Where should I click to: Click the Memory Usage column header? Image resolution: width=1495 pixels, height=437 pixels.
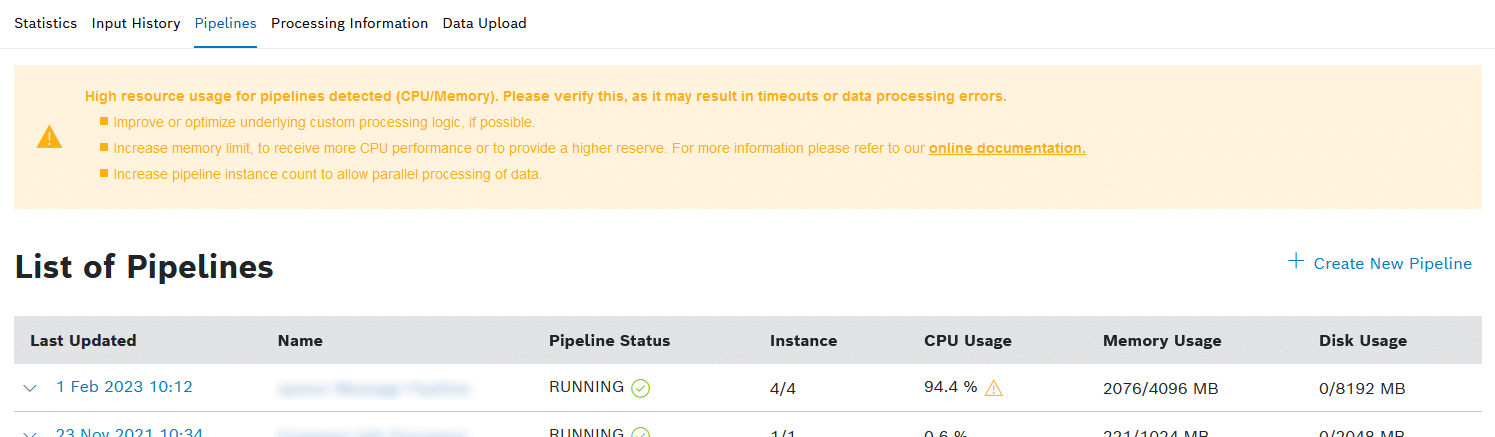pyautogui.click(x=1162, y=341)
